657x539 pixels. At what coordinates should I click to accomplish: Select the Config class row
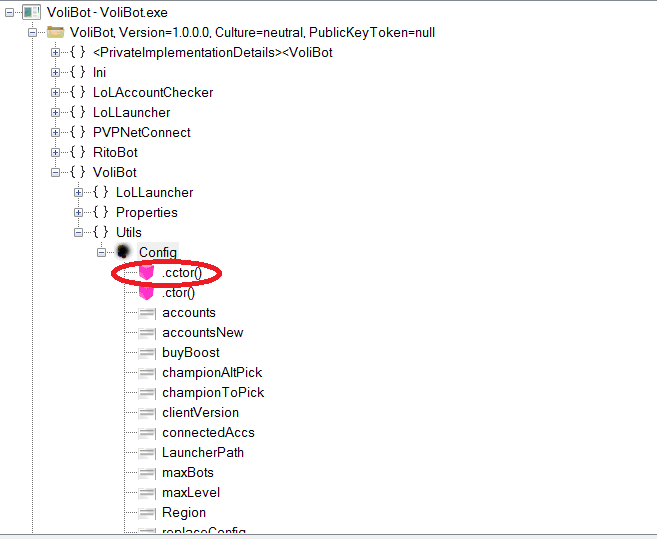(158, 252)
